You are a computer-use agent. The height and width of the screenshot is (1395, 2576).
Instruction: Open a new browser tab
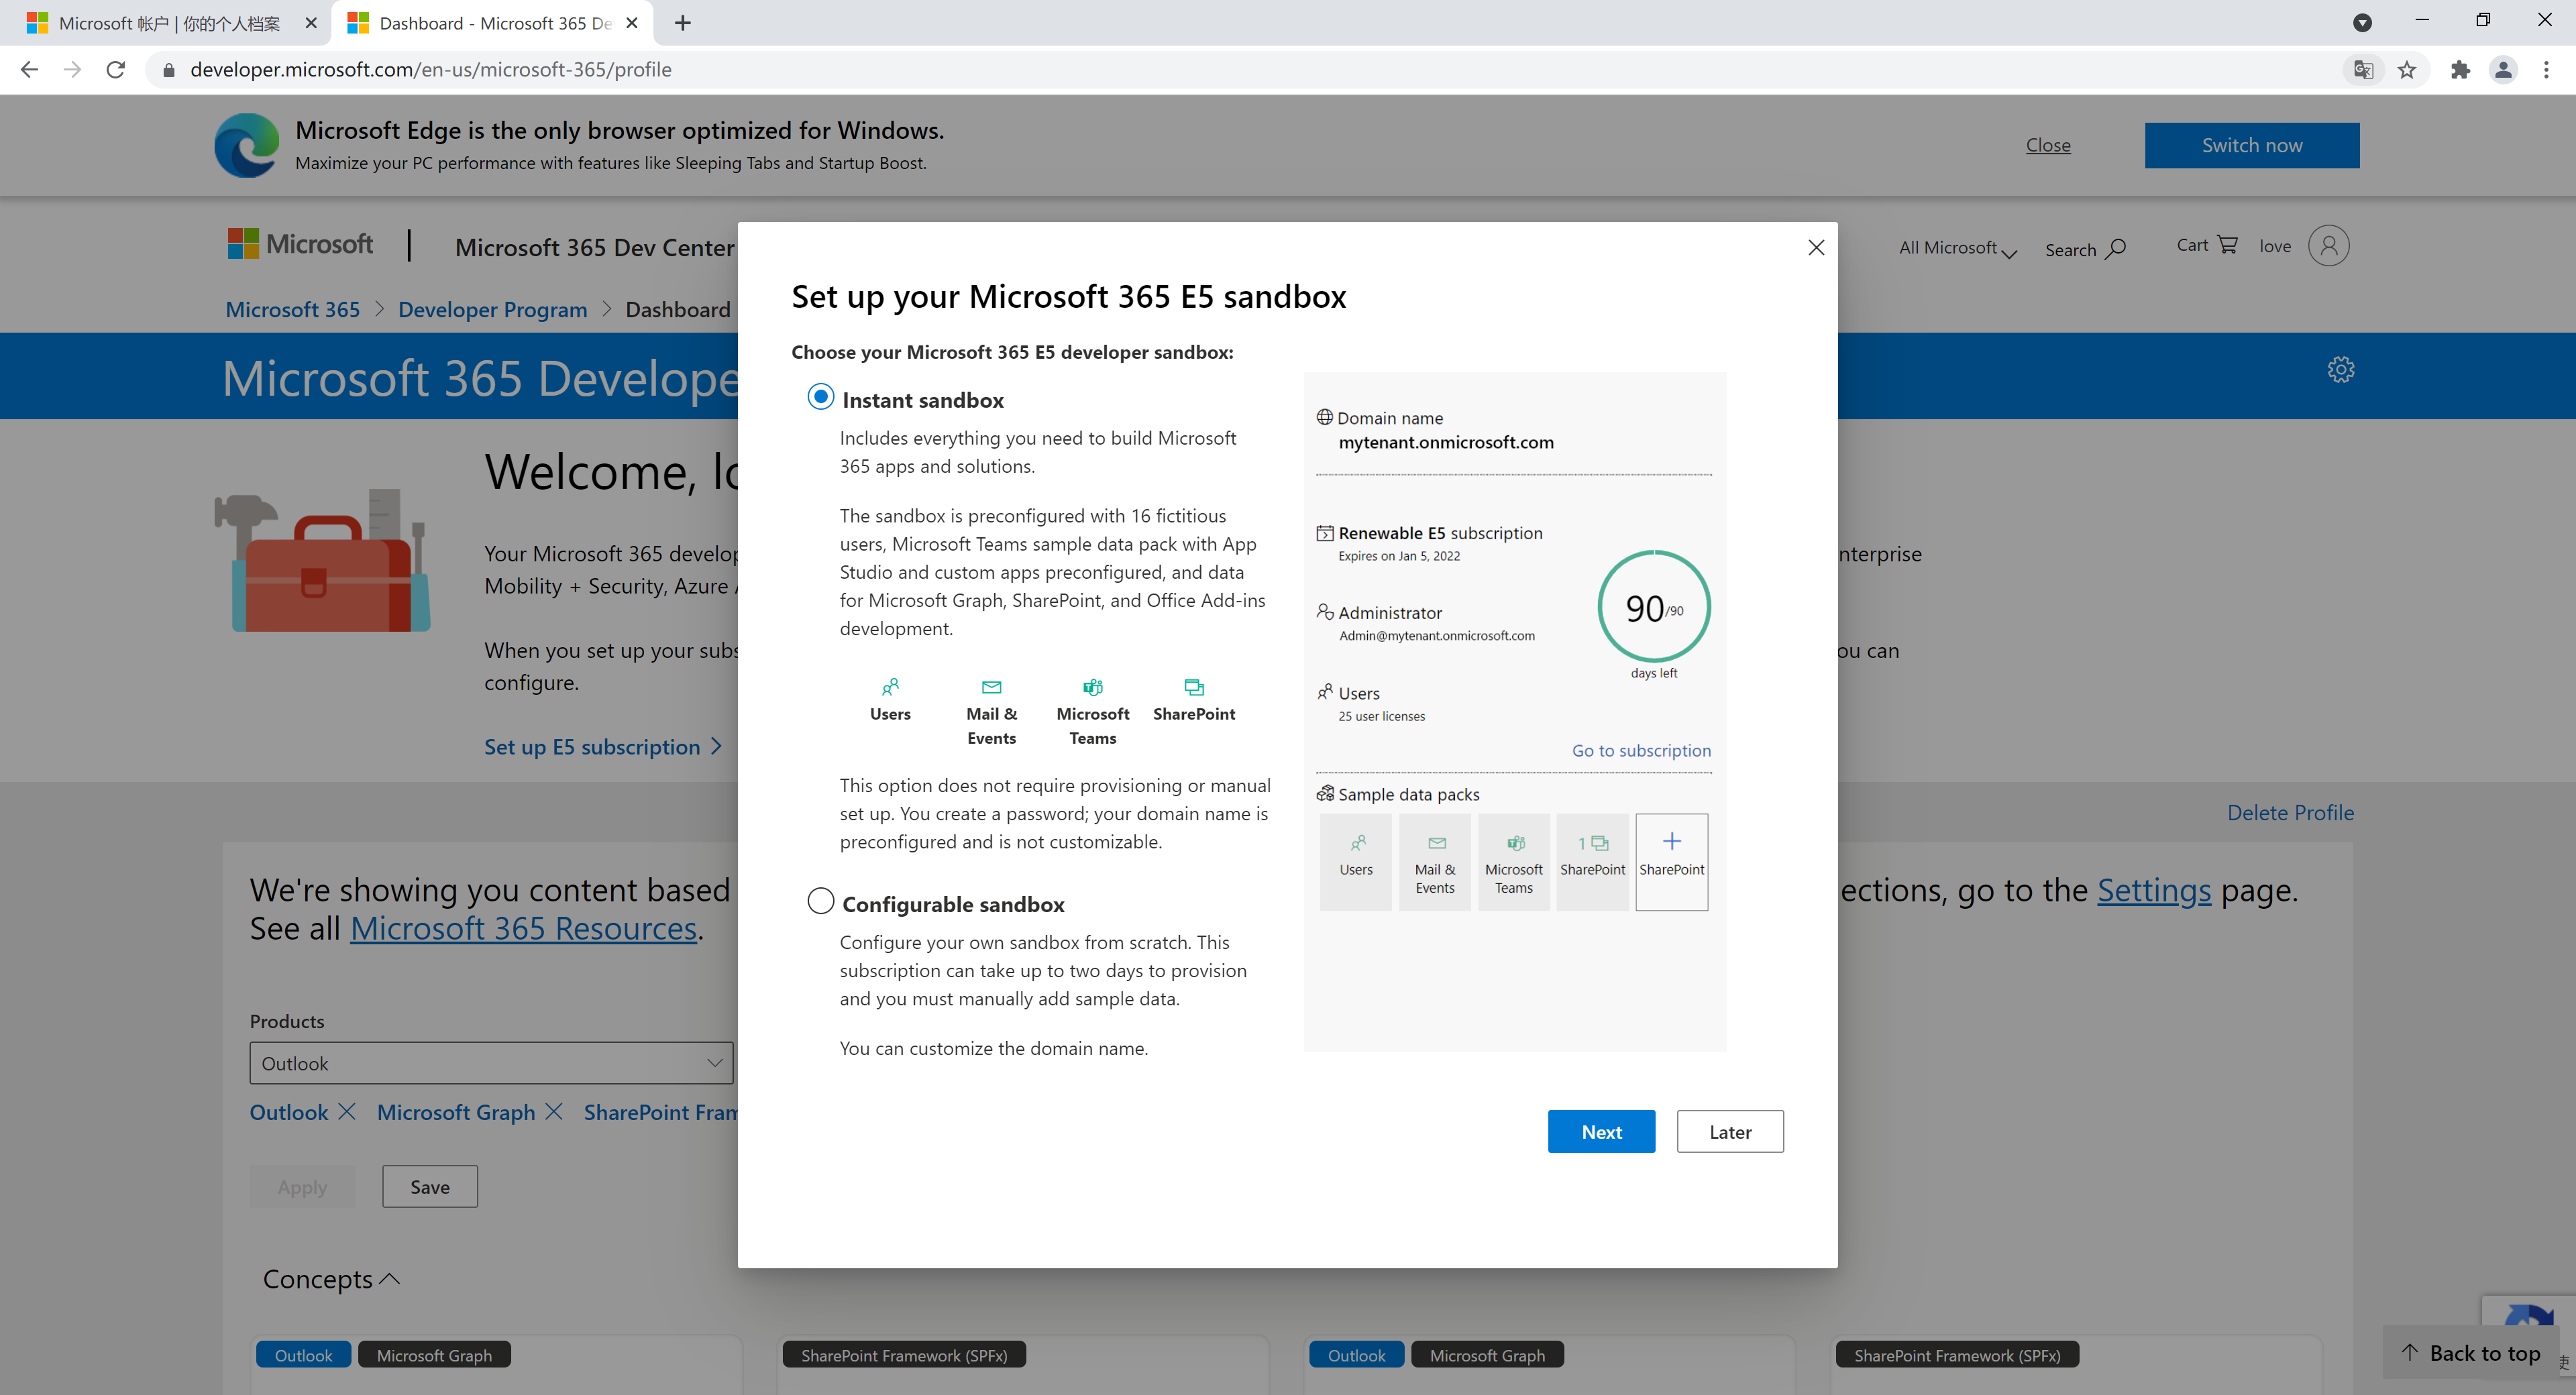pyautogui.click(x=683, y=23)
